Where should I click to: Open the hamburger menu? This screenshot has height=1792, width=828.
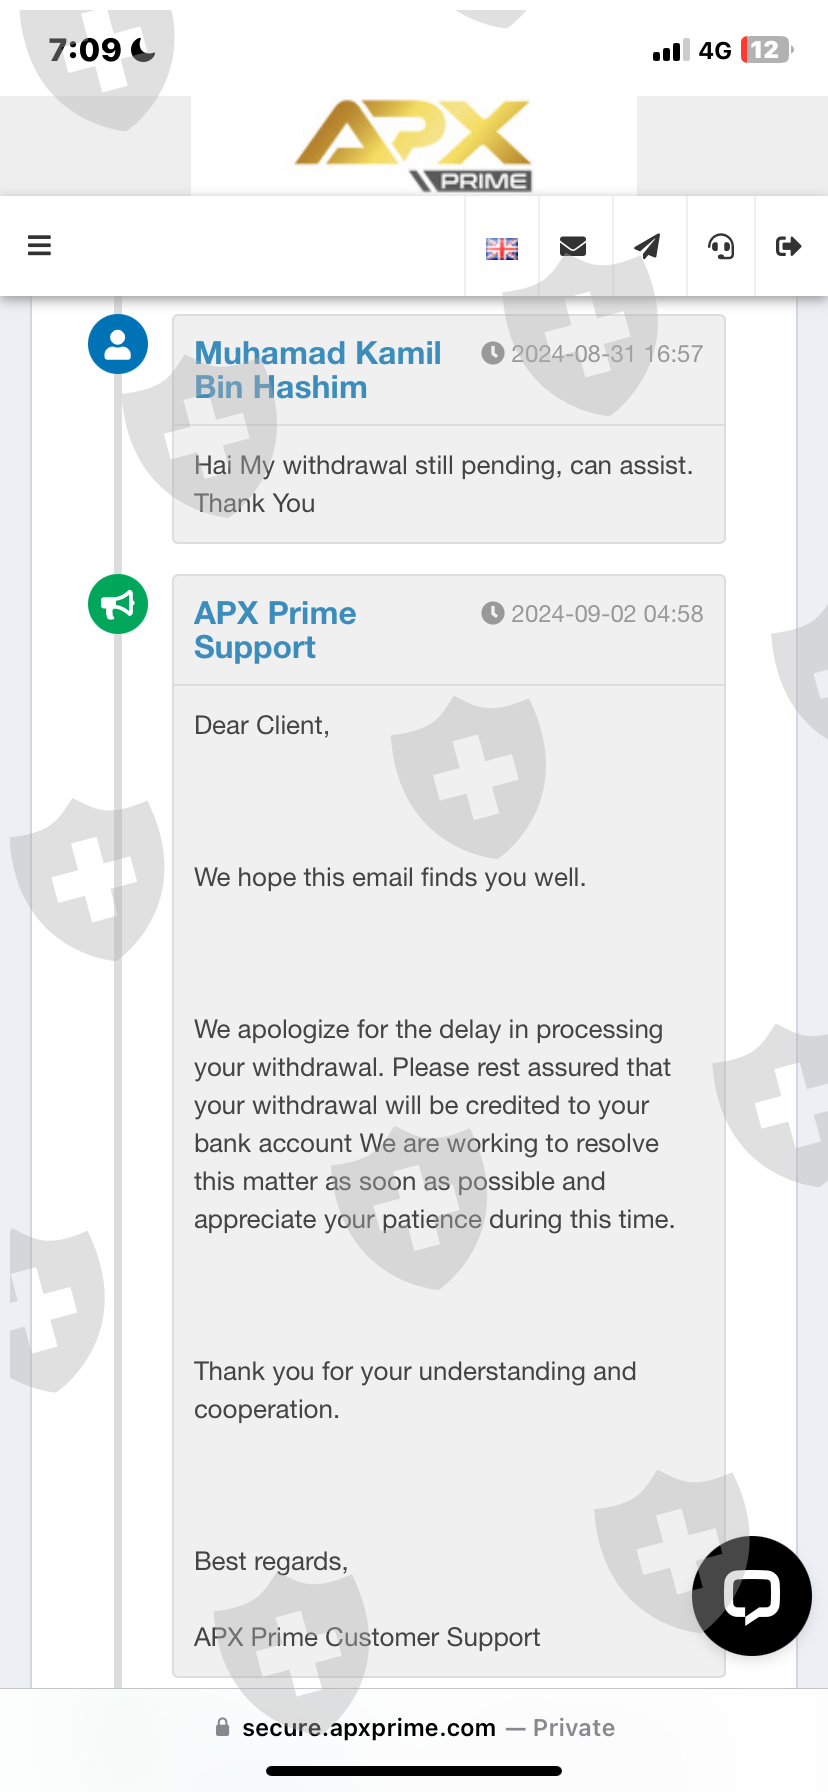[x=39, y=246]
